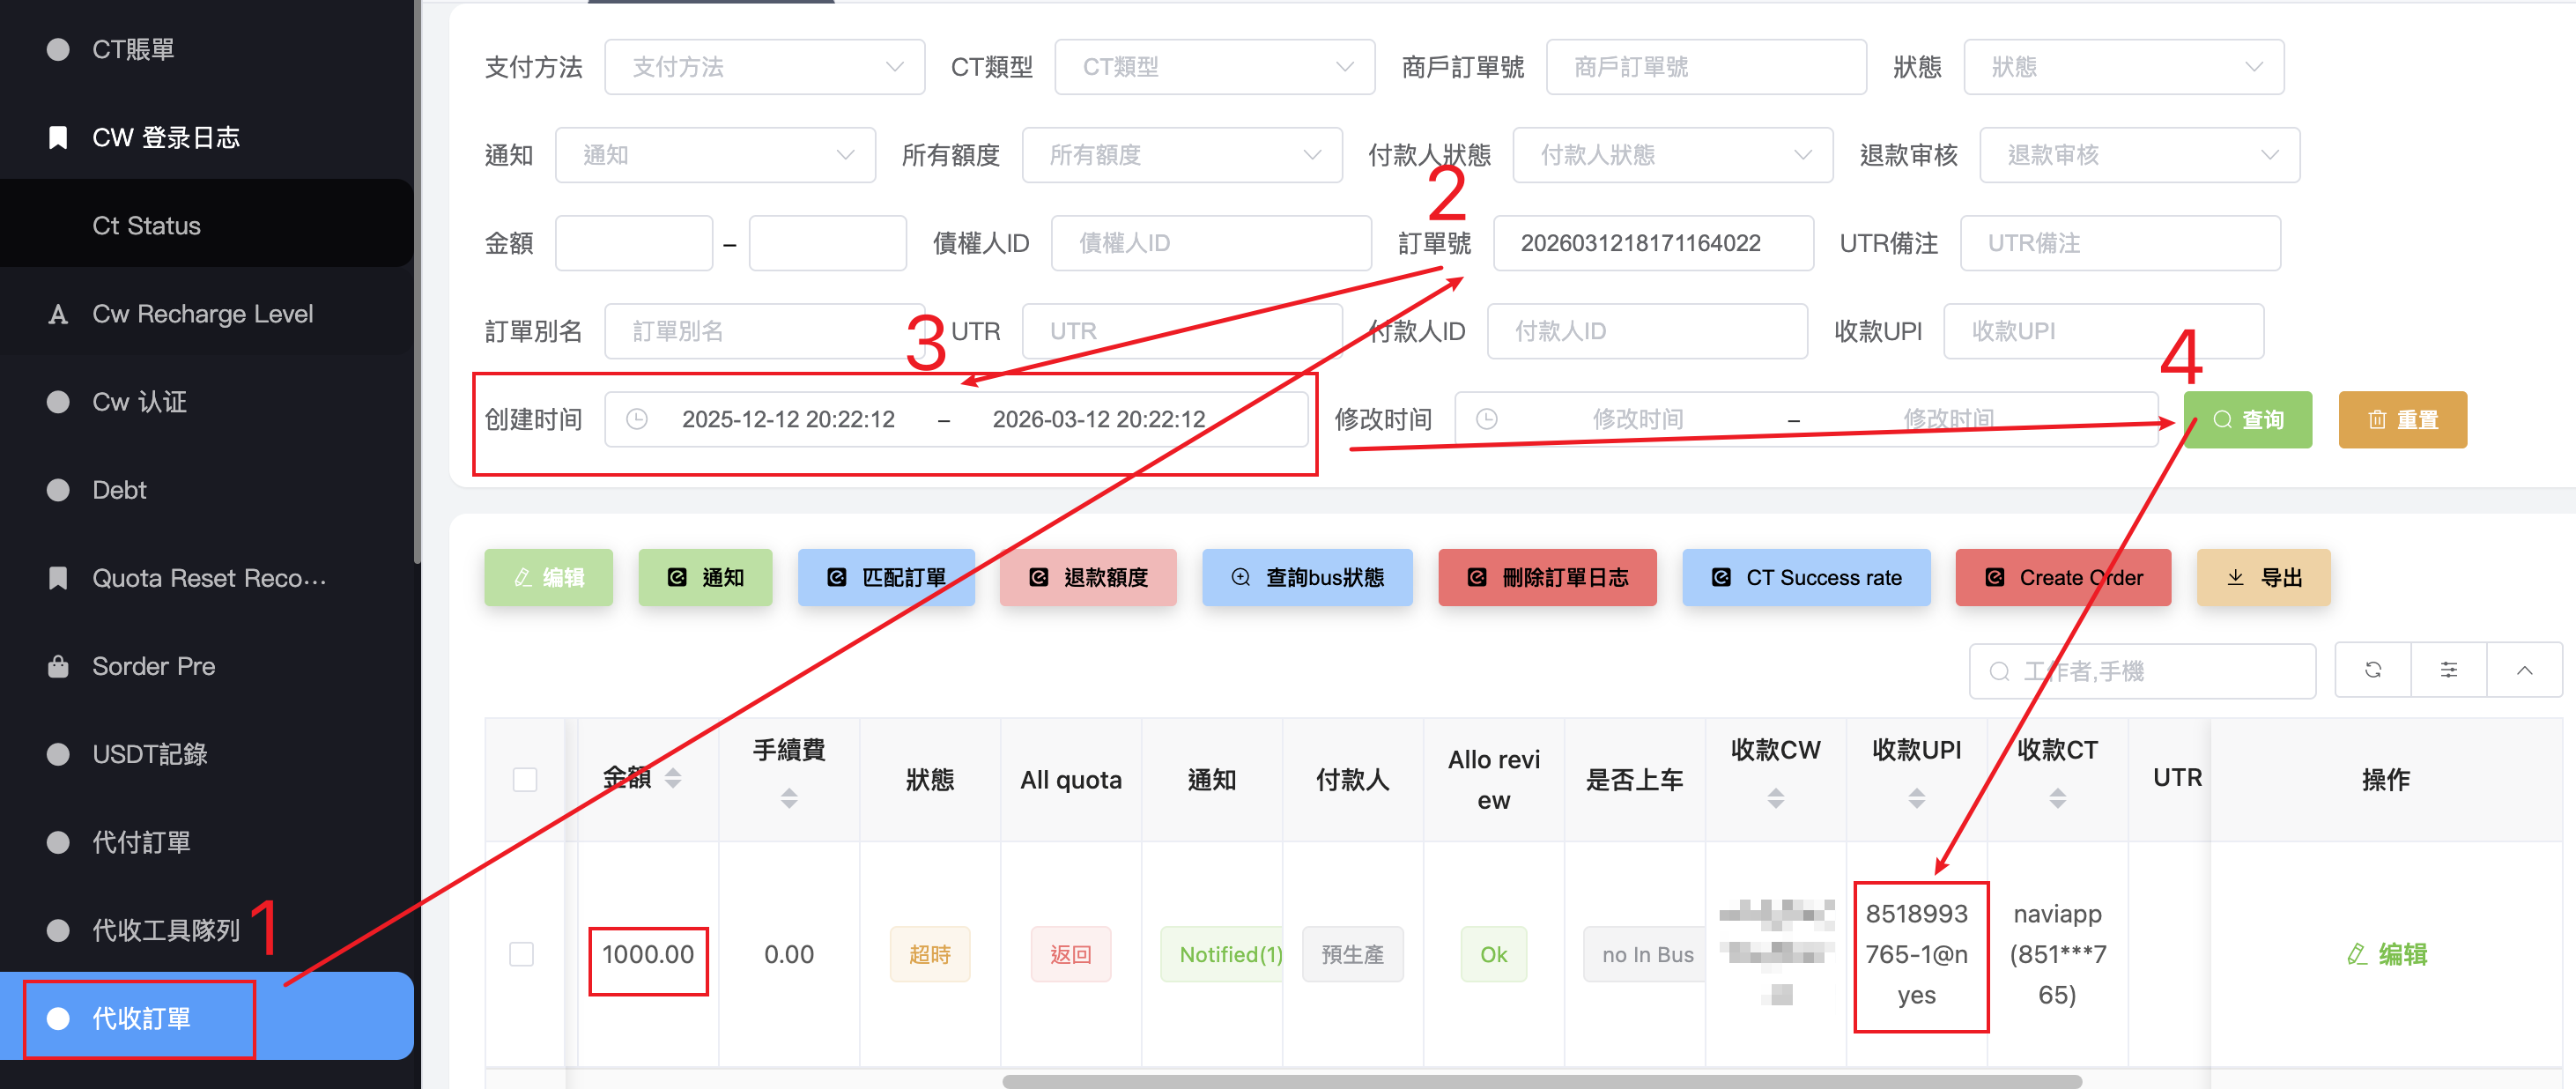The height and width of the screenshot is (1089, 2576).
Task: Collapse search panel with up-chevron icon
Action: click(2524, 670)
